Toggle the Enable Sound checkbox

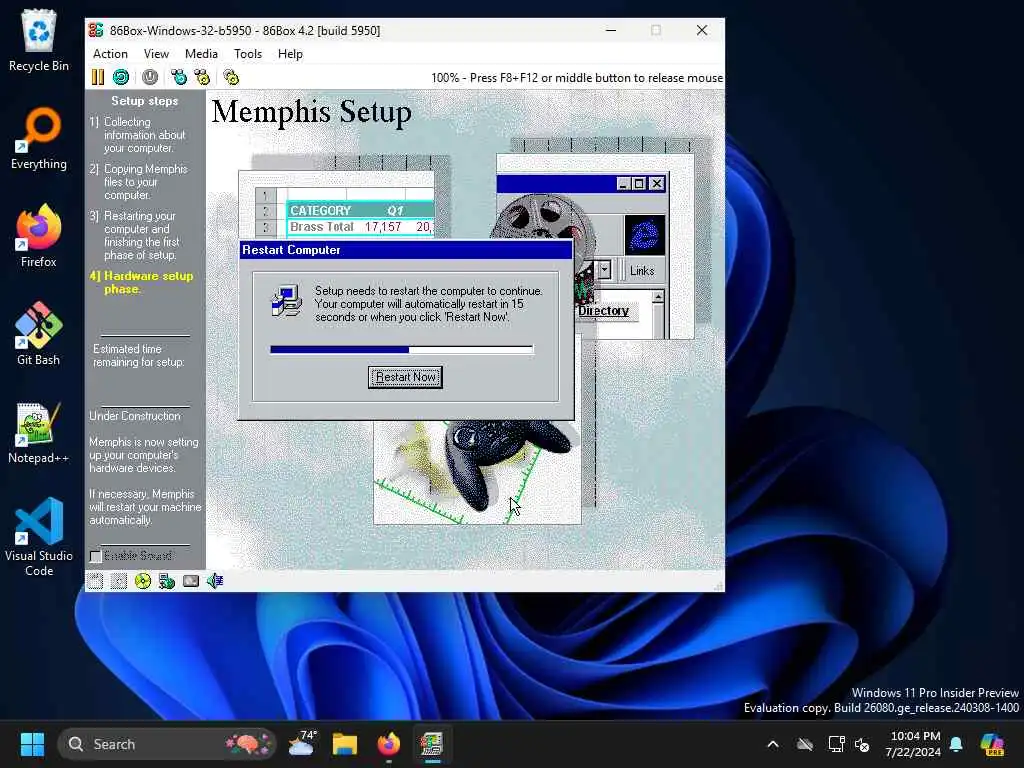96,556
